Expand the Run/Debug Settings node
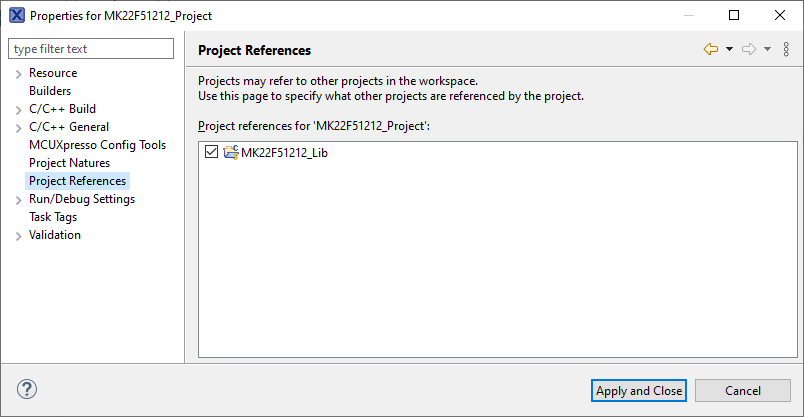The image size is (804, 417). point(18,200)
